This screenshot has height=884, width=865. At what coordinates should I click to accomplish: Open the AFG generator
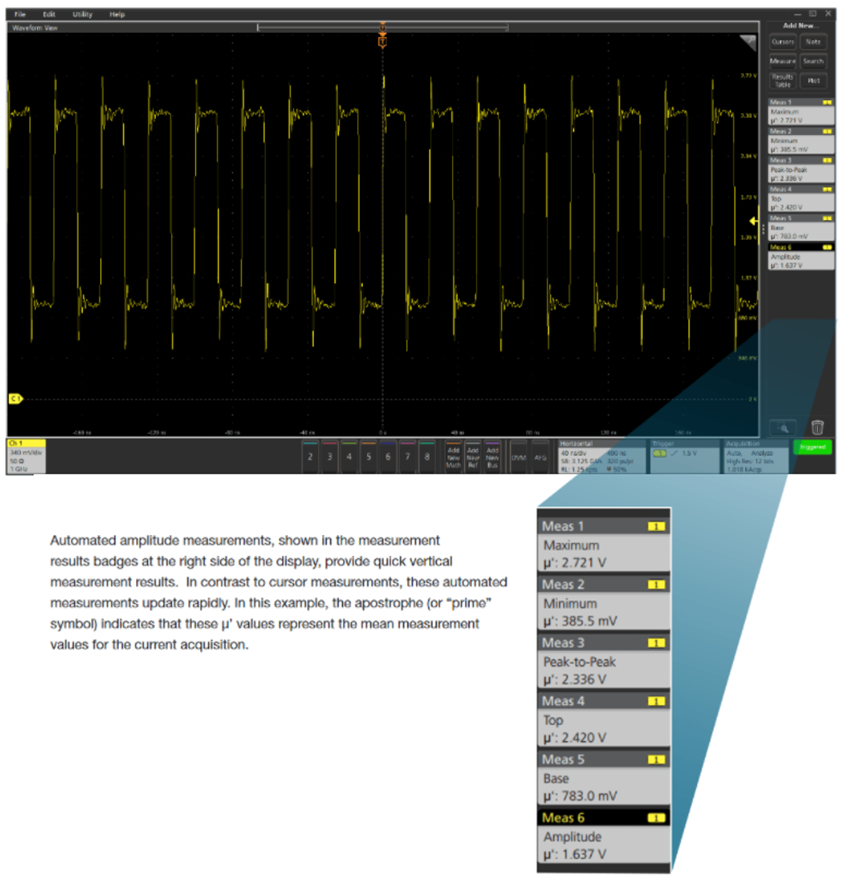point(540,456)
